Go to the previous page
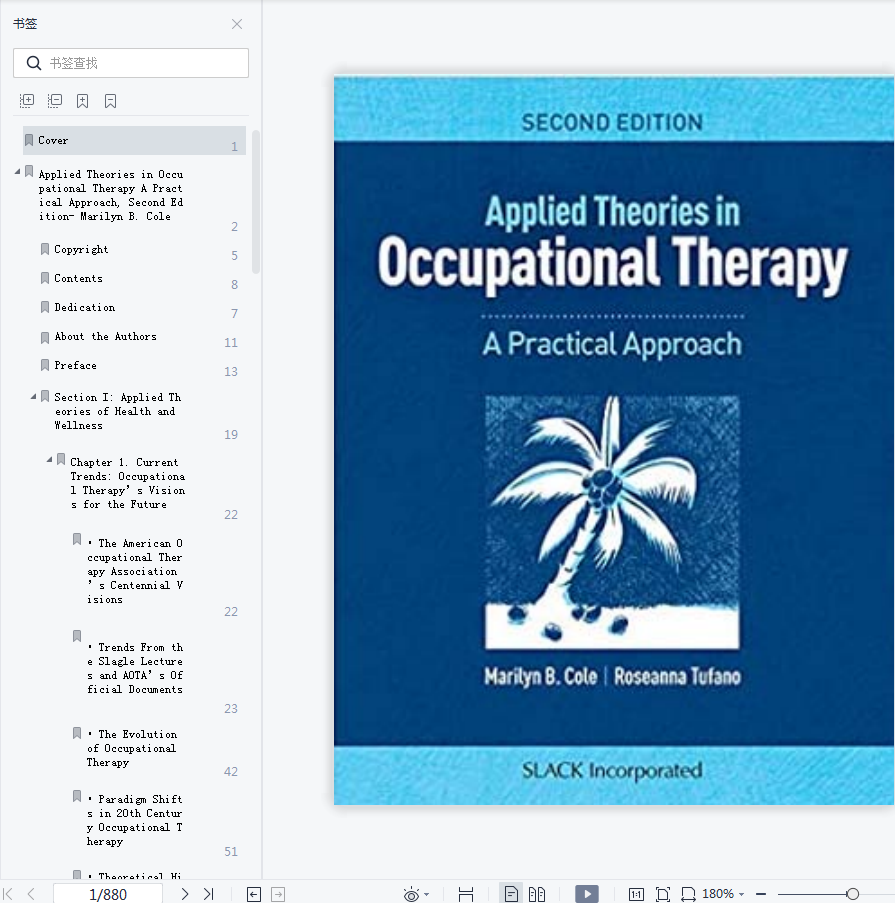This screenshot has width=895, height=903. click(31, 894)
